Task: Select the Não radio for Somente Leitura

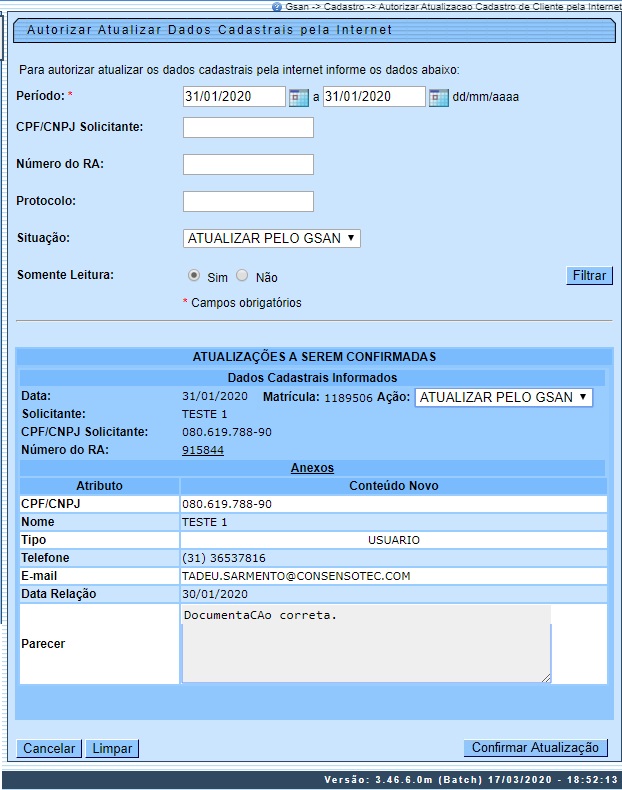Action: click(242, 276)
